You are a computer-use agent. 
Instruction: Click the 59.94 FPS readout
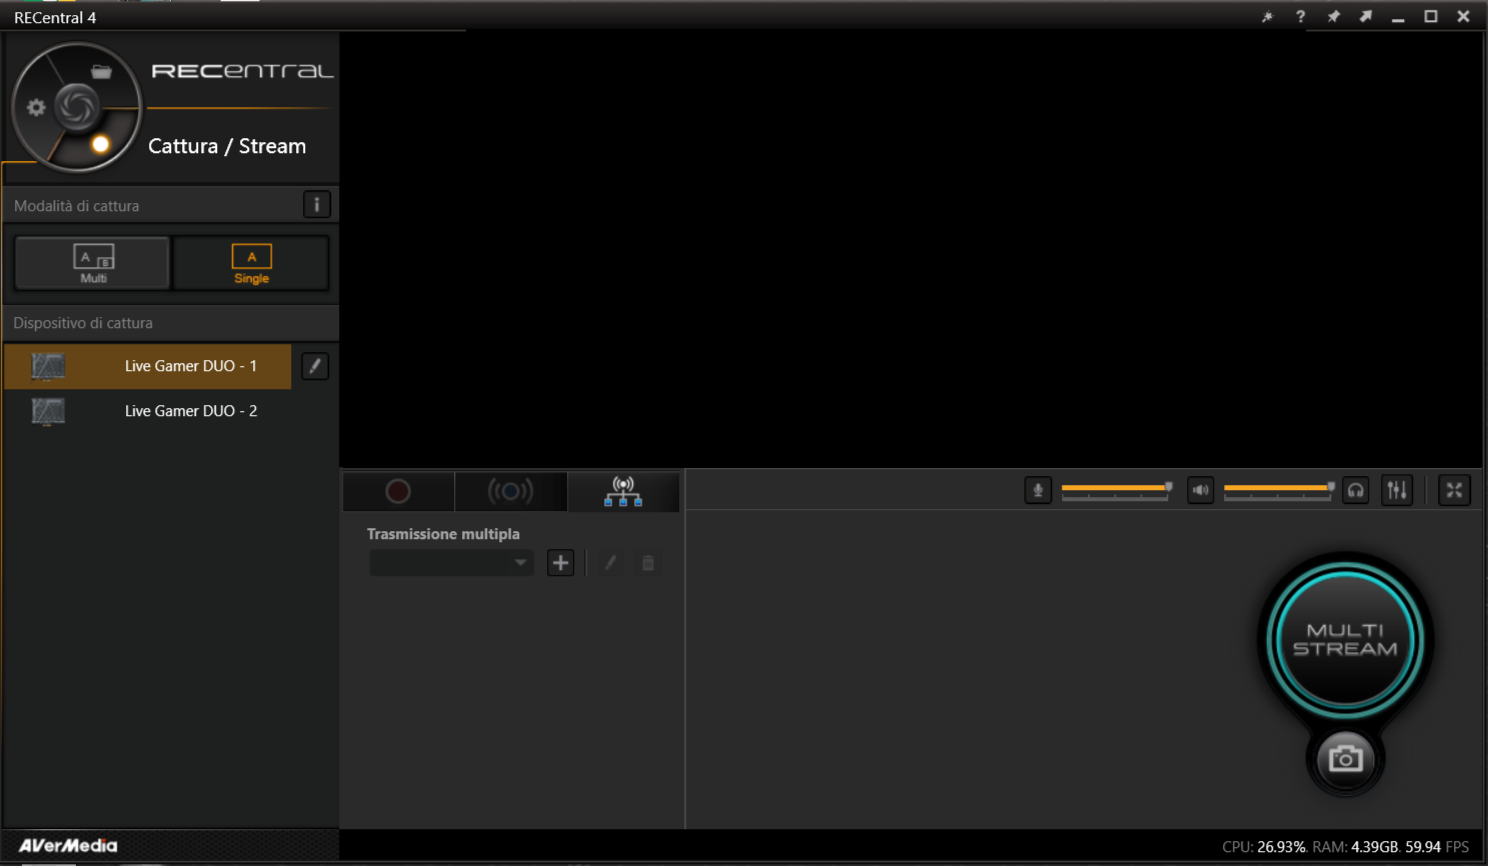point(1437,847)
